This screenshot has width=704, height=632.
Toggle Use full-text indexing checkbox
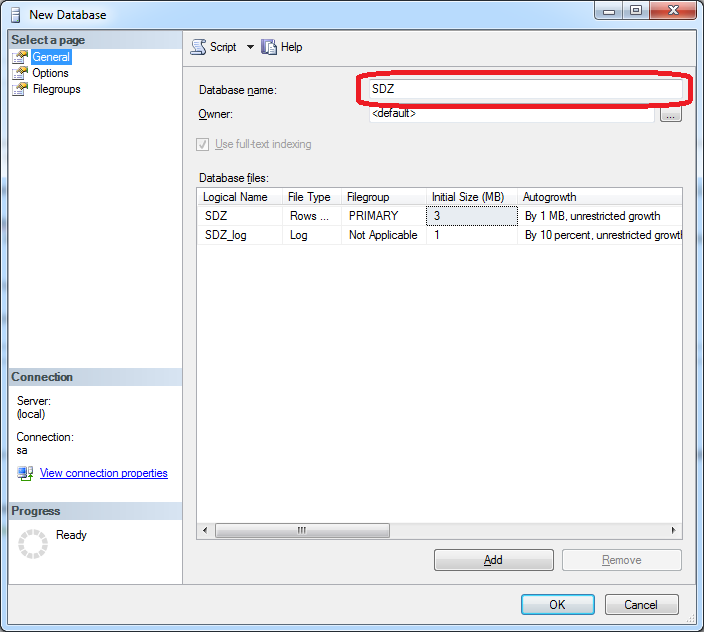click(x=202, y=144)
